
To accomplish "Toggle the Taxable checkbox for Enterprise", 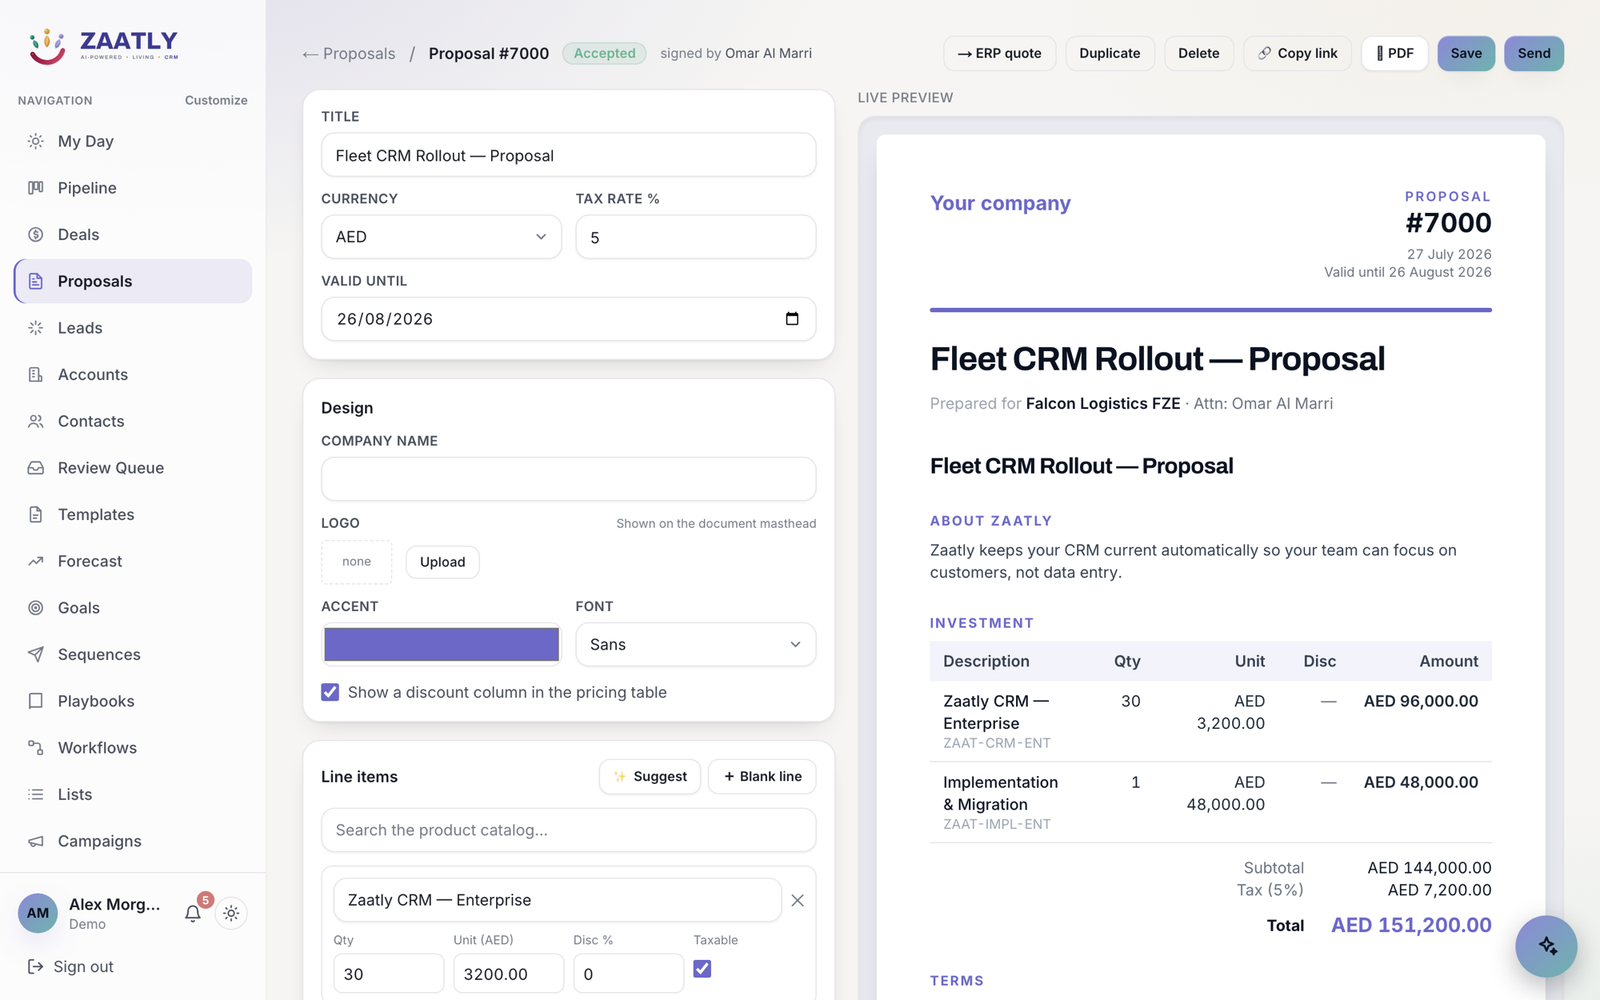I will click(702, 969).
